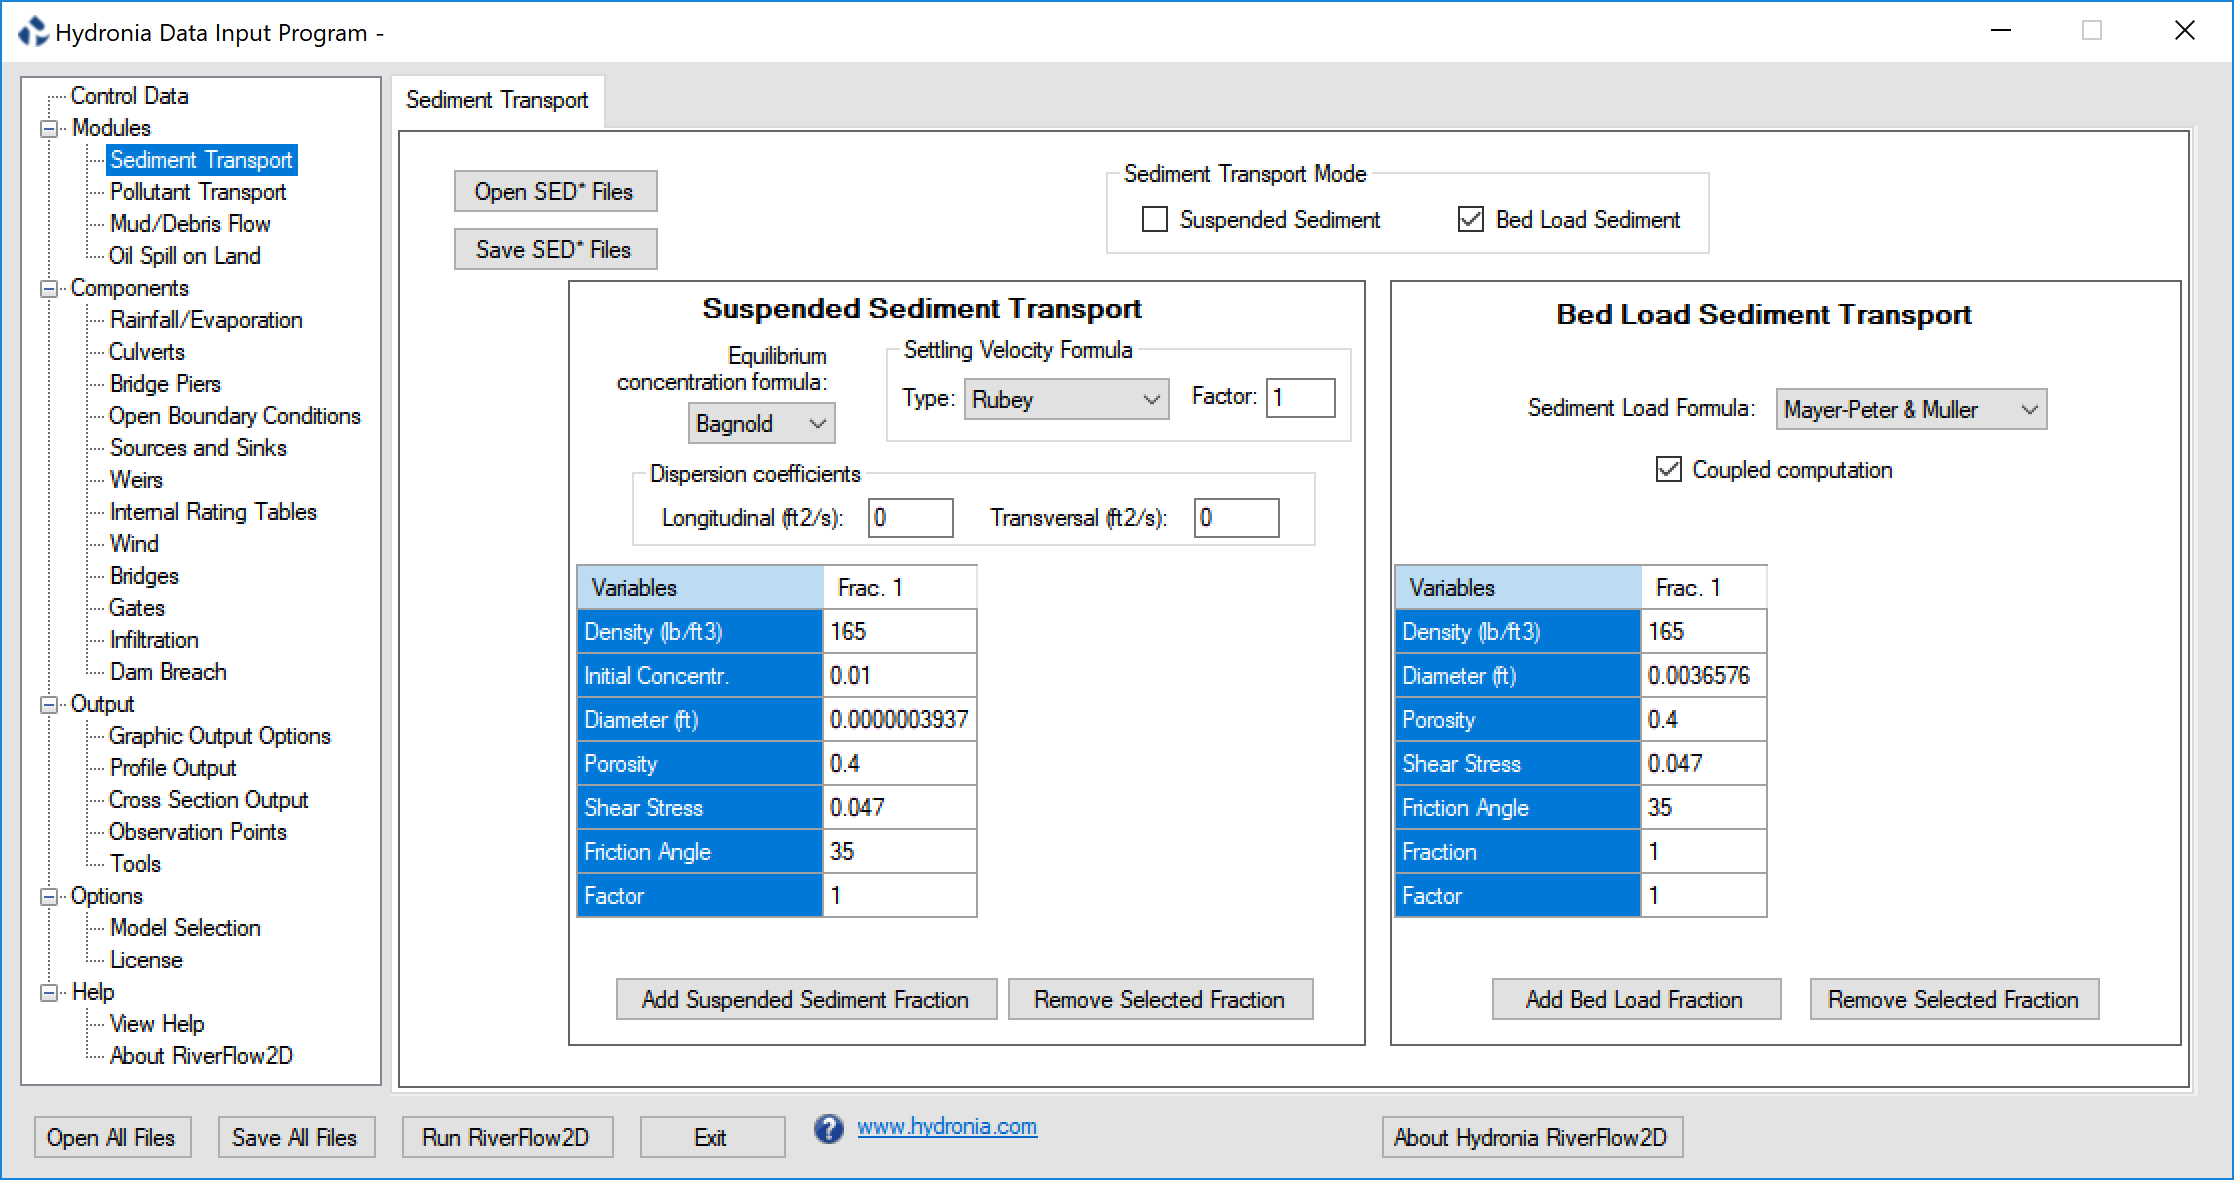
Task: Click the Exit button
Action: tap(712, 1137)
